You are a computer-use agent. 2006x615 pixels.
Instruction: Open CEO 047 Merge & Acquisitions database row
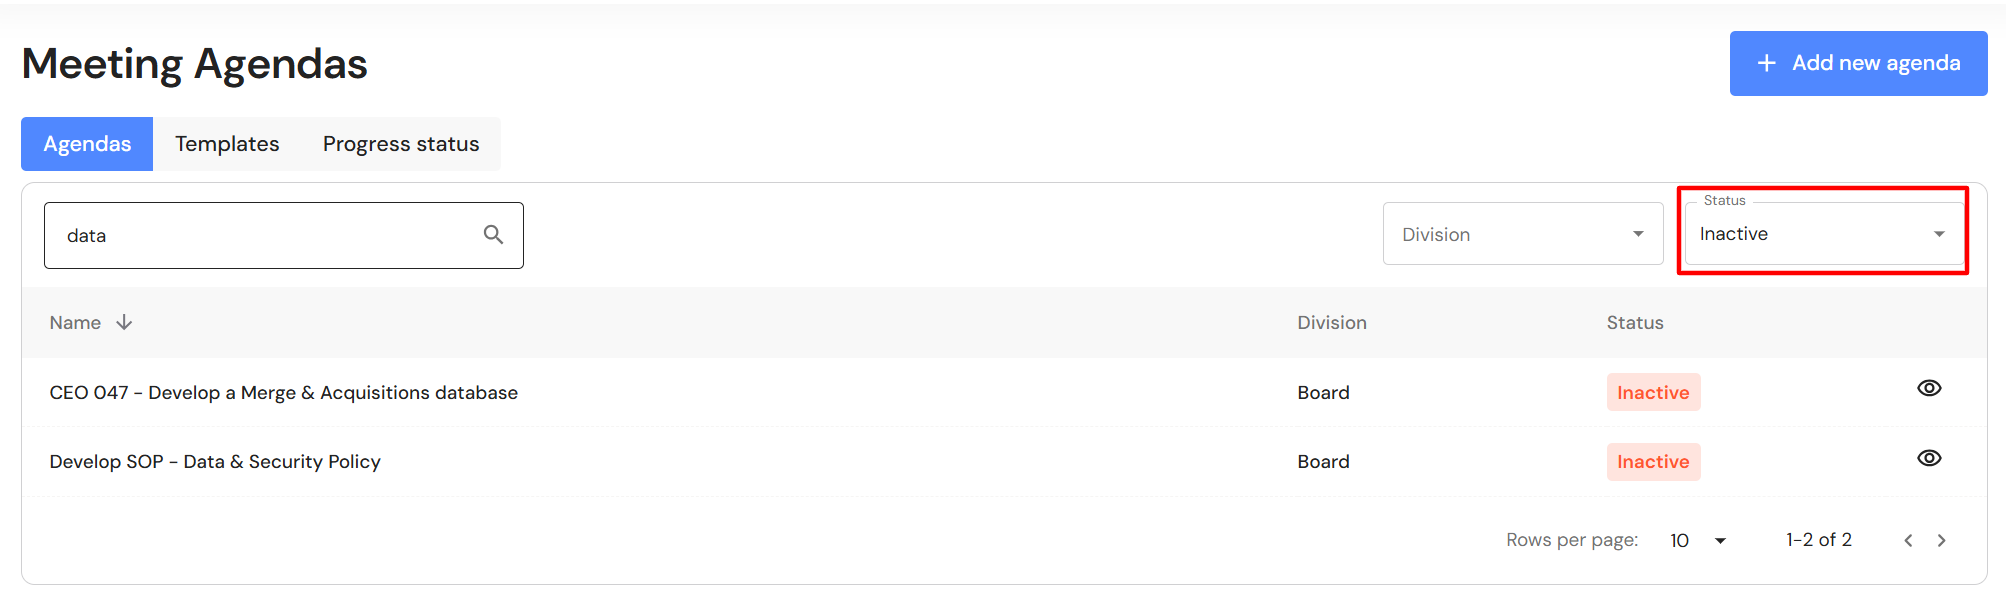point(284,393)
